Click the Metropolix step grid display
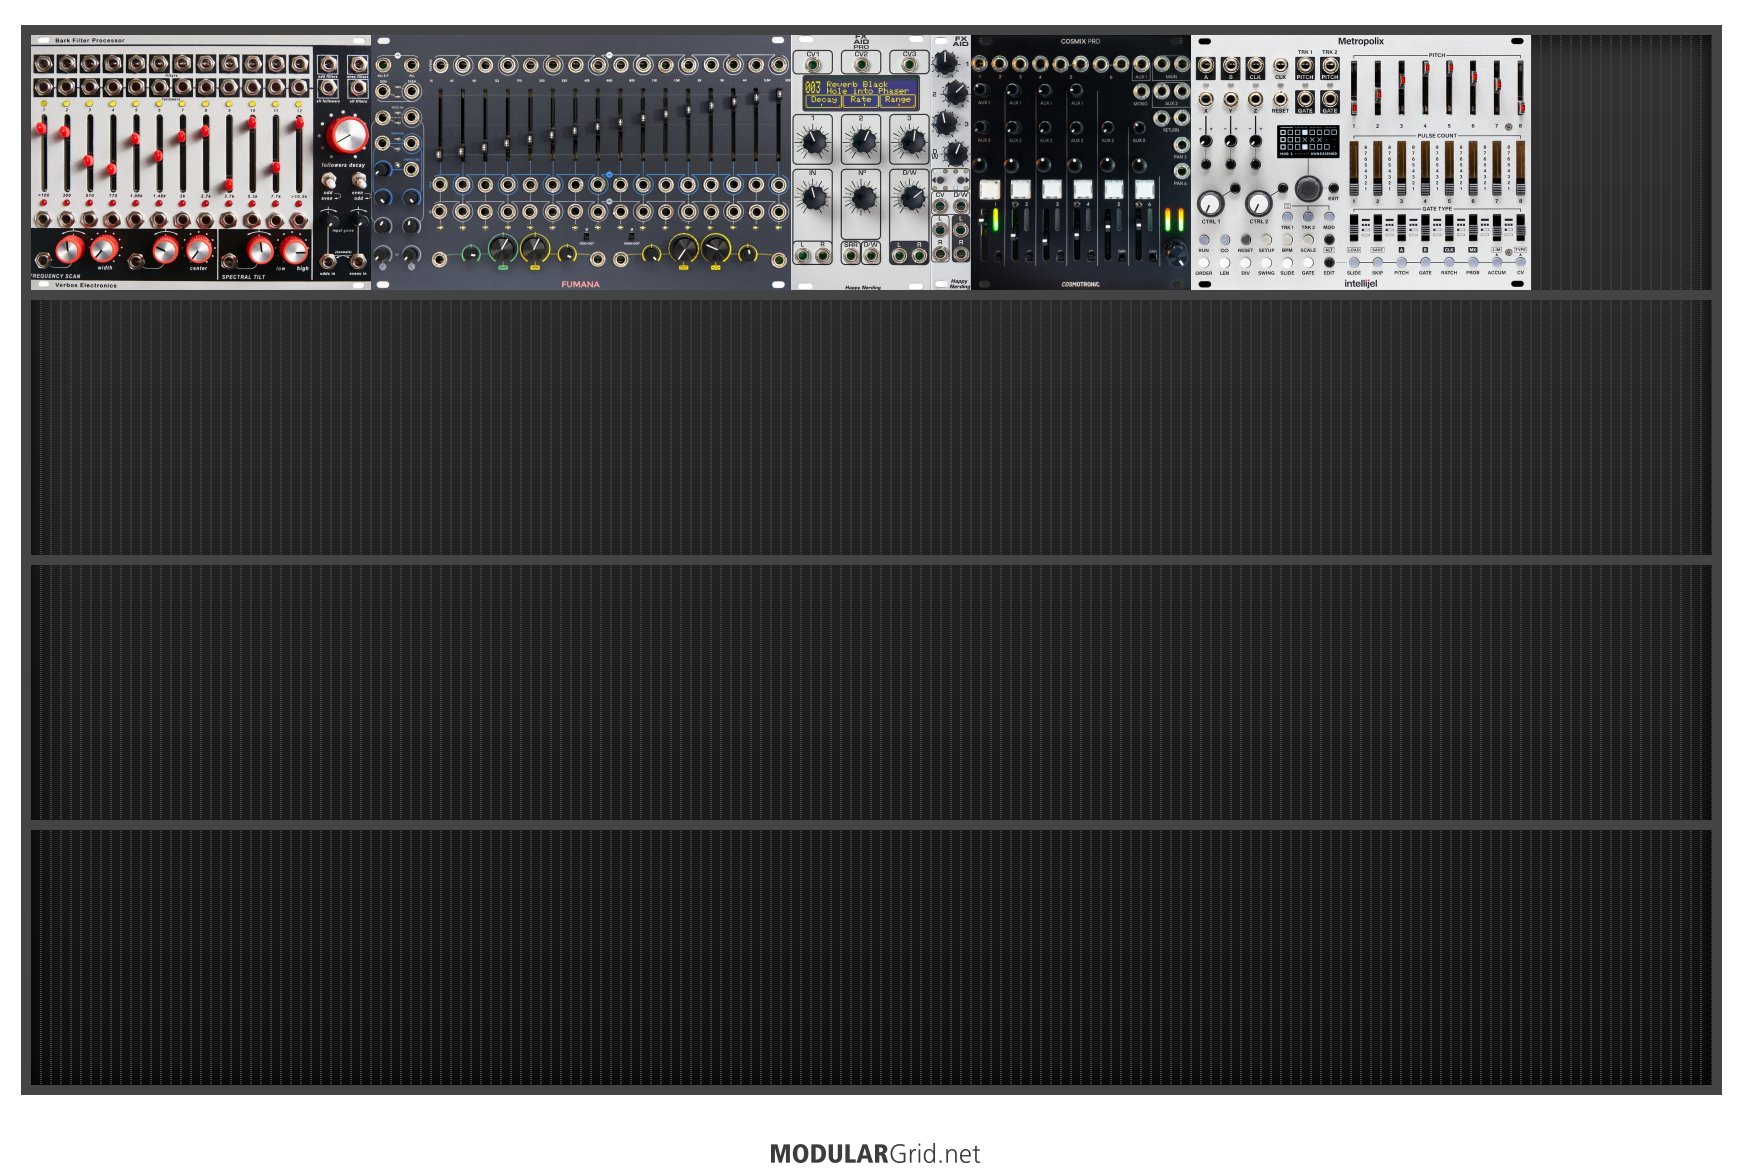This screenshot has width=1752, height=1175. pyautogui.click(x=1308, y=142)
